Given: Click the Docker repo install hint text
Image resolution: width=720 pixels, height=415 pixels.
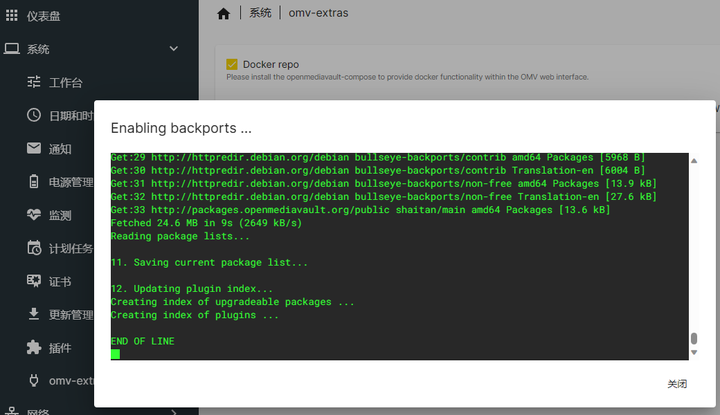Looking at the screenshot, I should coord(407,77).
